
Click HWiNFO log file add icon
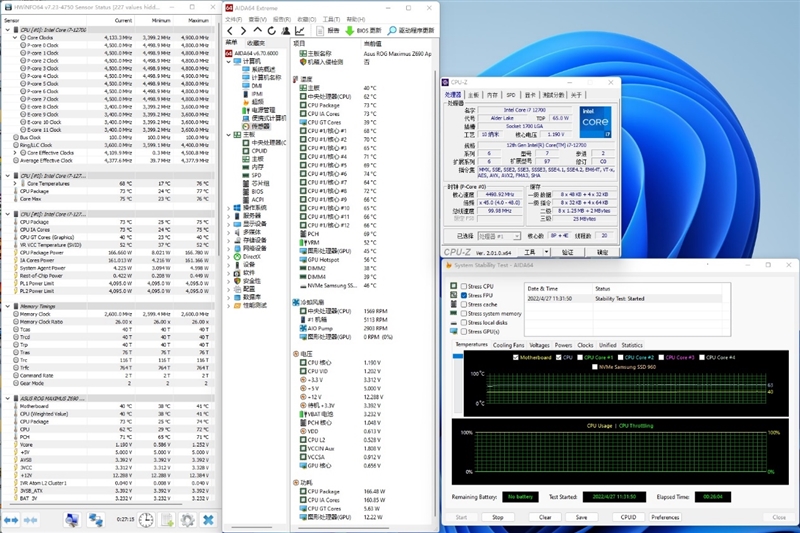point(167,520)
